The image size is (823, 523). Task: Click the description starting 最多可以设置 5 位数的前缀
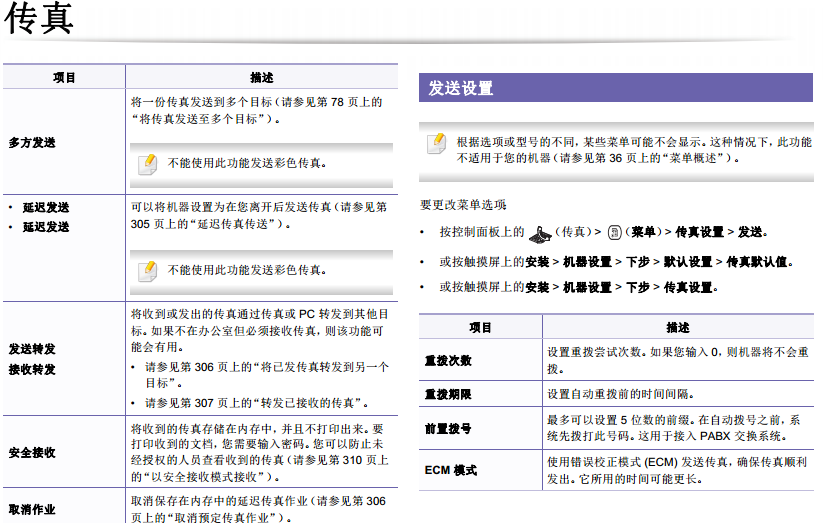pos(673,428)
